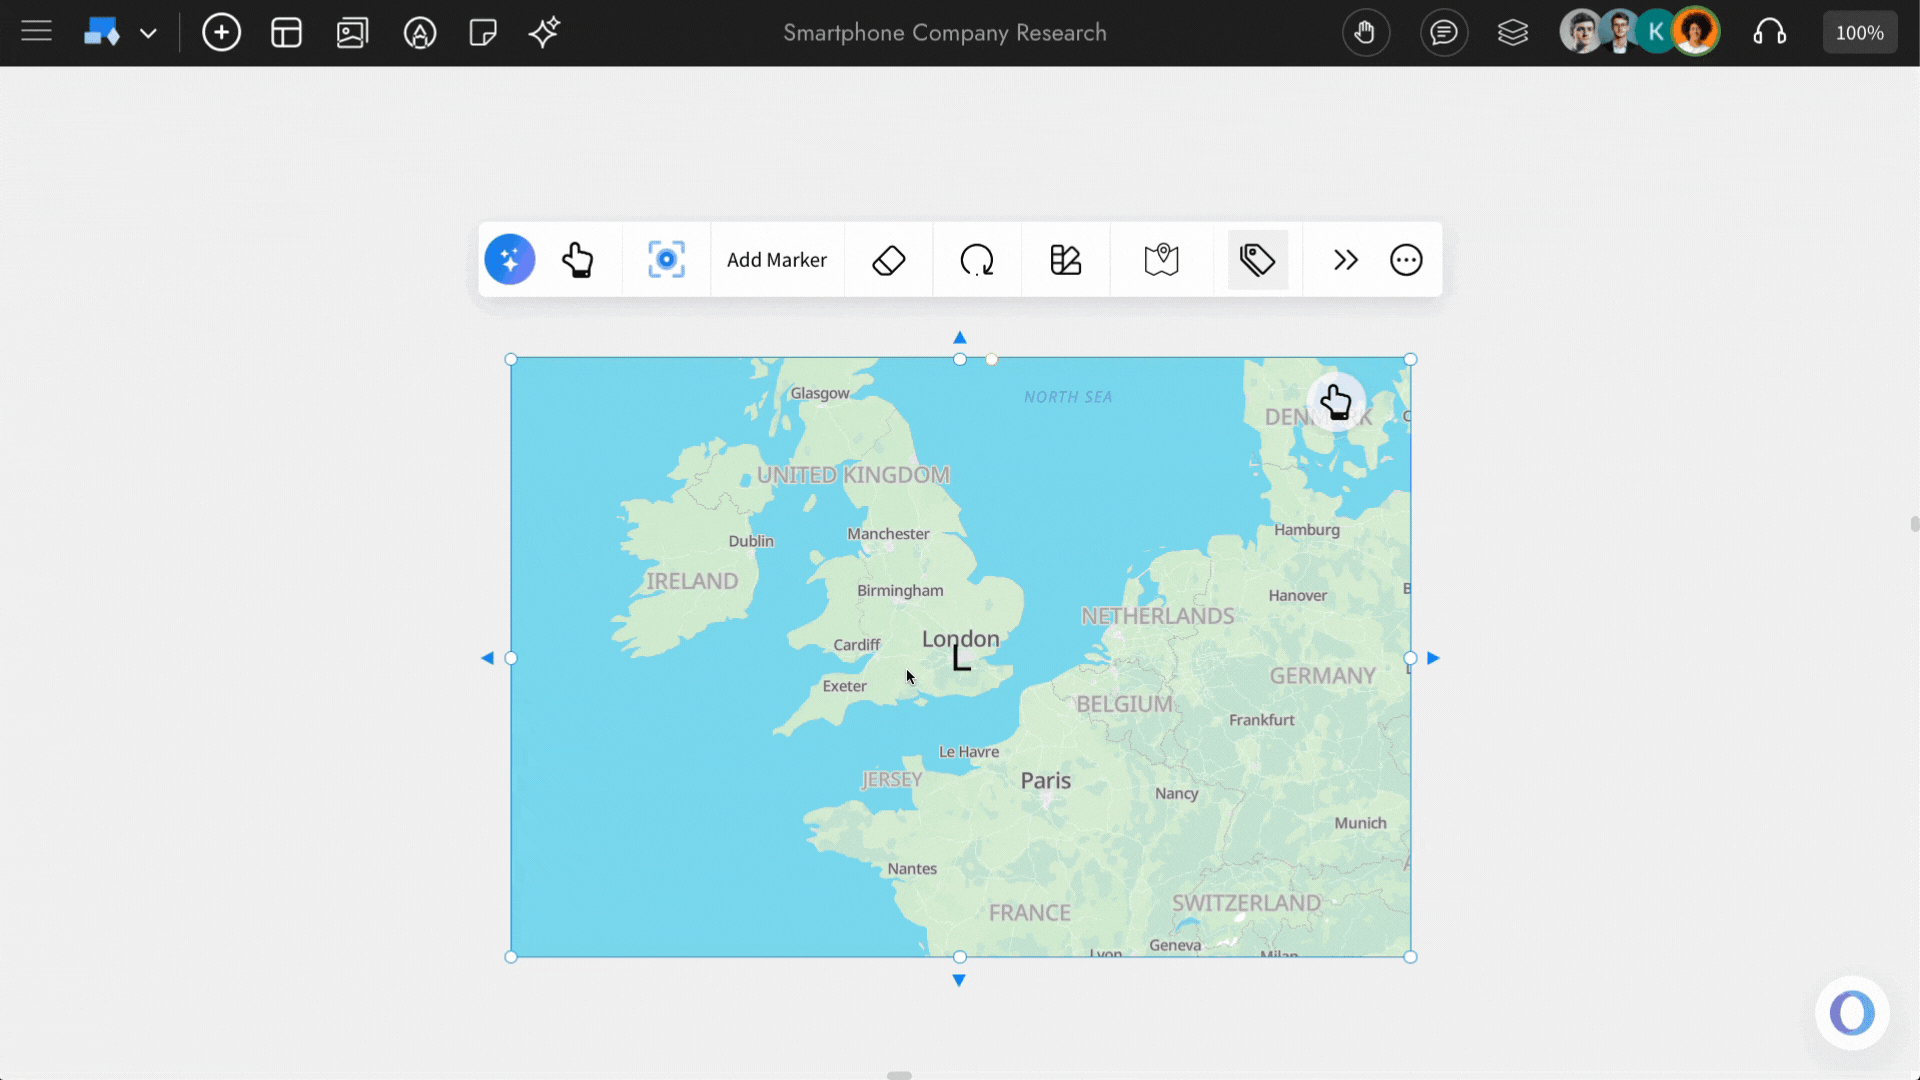The image size is (1920, 1080).
Task: Toggle audio with the headphones icon
Action: pyautogui.click(x=1770, y=32)
